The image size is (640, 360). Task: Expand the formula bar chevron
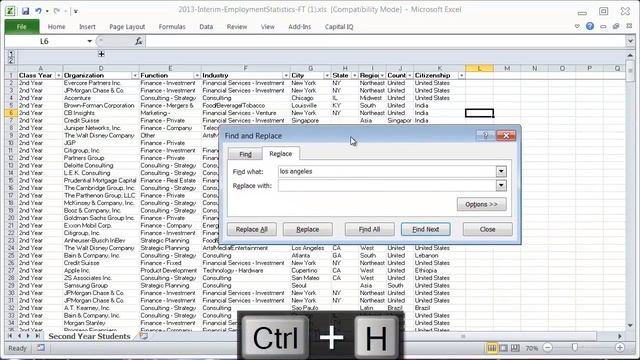tap(630, 41)
